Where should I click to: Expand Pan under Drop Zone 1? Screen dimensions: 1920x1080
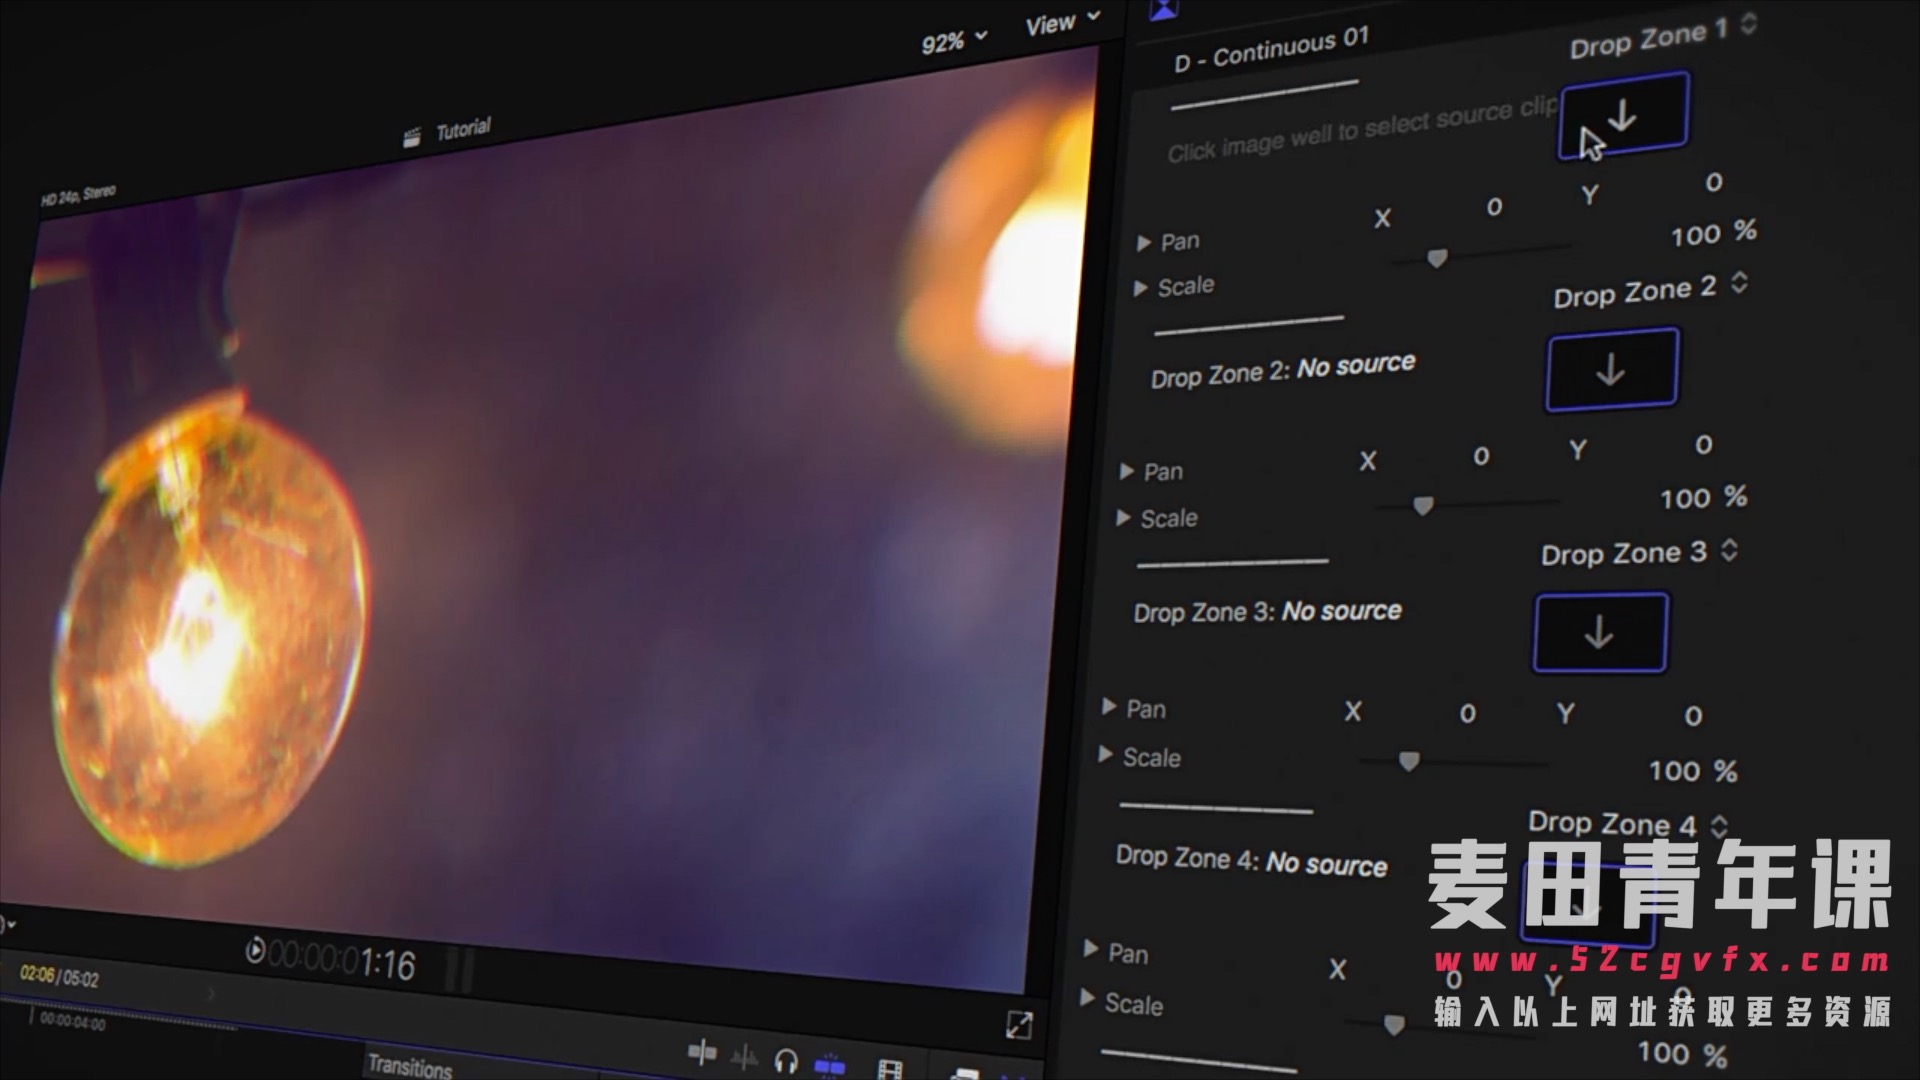click(x=1144, y=242)
